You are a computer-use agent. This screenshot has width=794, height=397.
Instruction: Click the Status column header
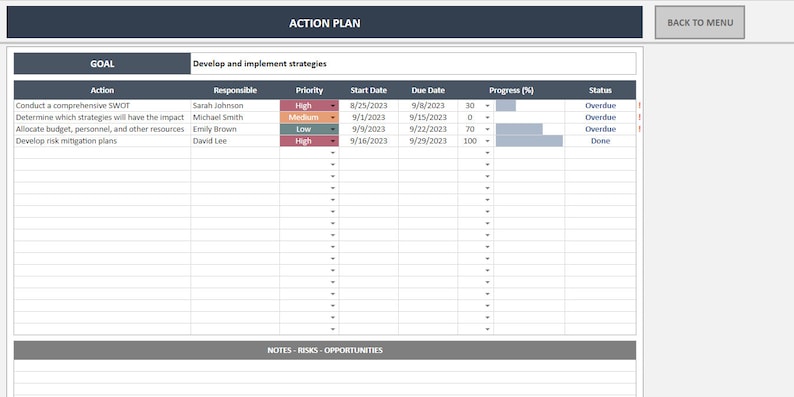600,90
